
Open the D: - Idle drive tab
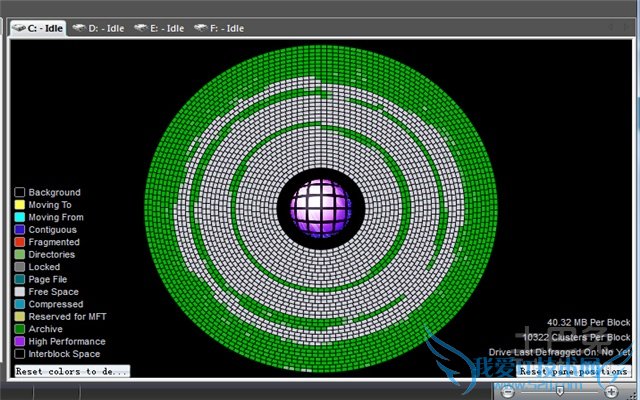tap(98, 28)
